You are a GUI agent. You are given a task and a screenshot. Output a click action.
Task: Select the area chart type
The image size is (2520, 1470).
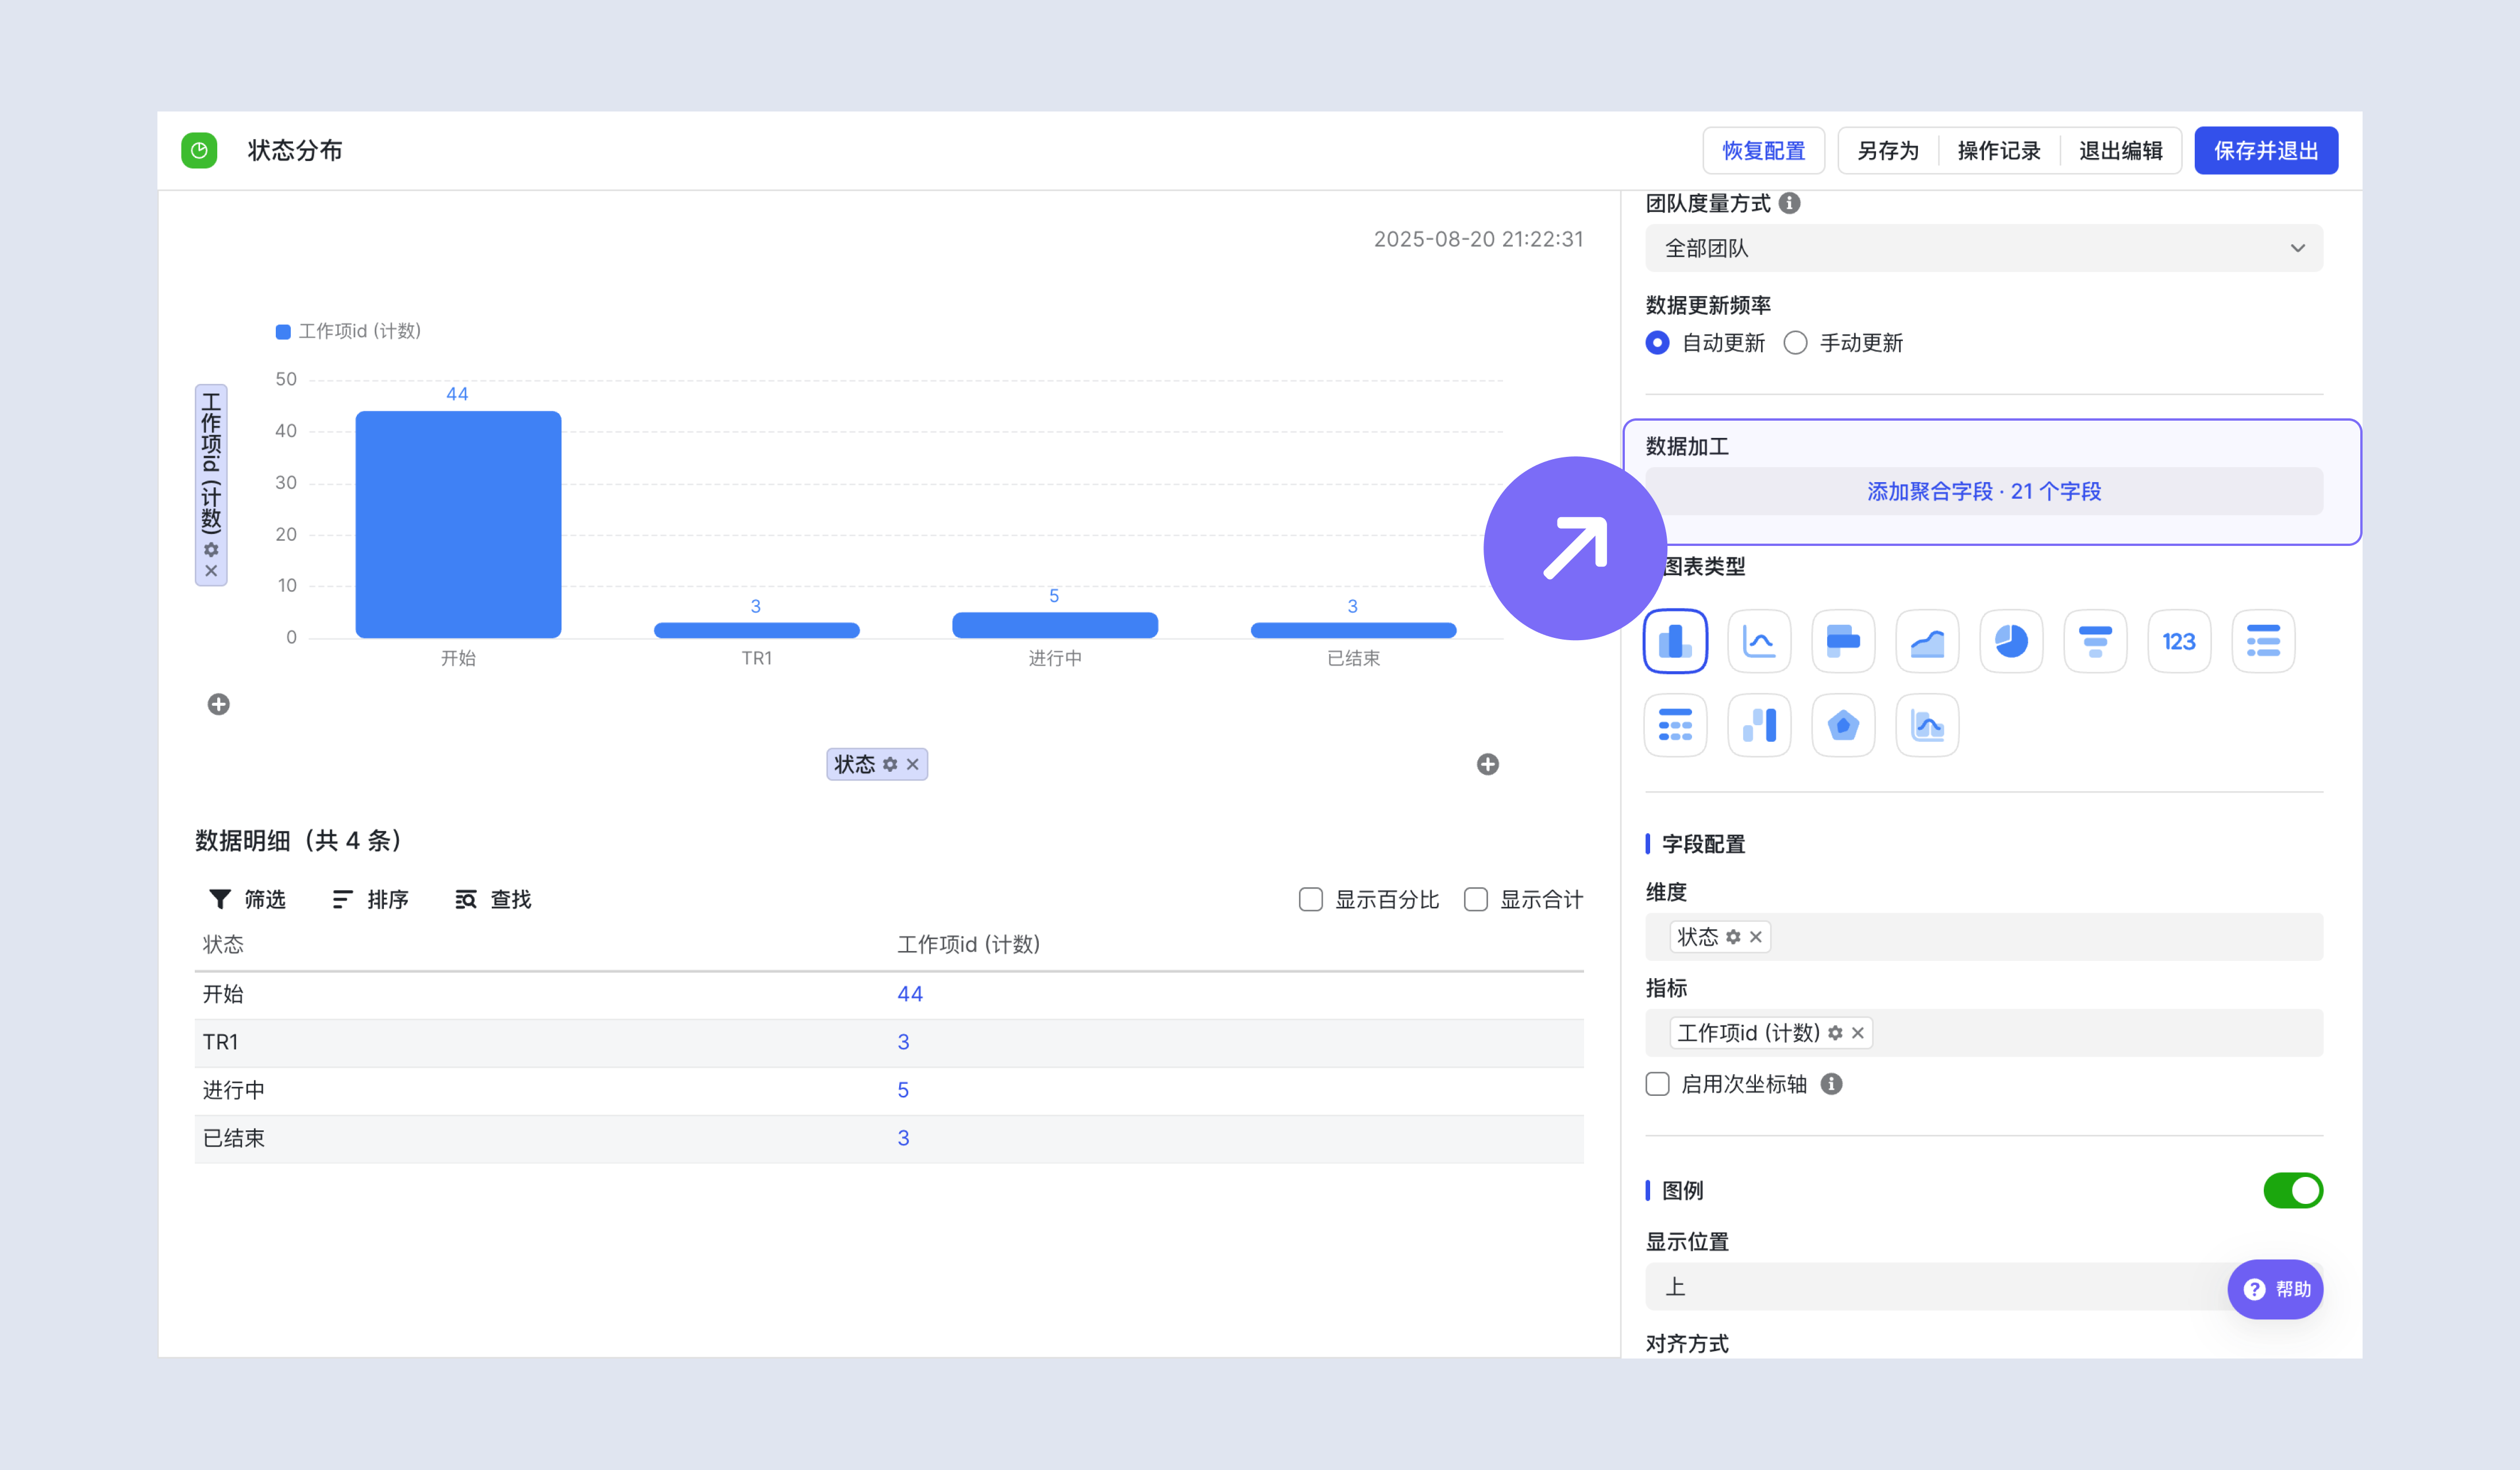(1927, 641)
